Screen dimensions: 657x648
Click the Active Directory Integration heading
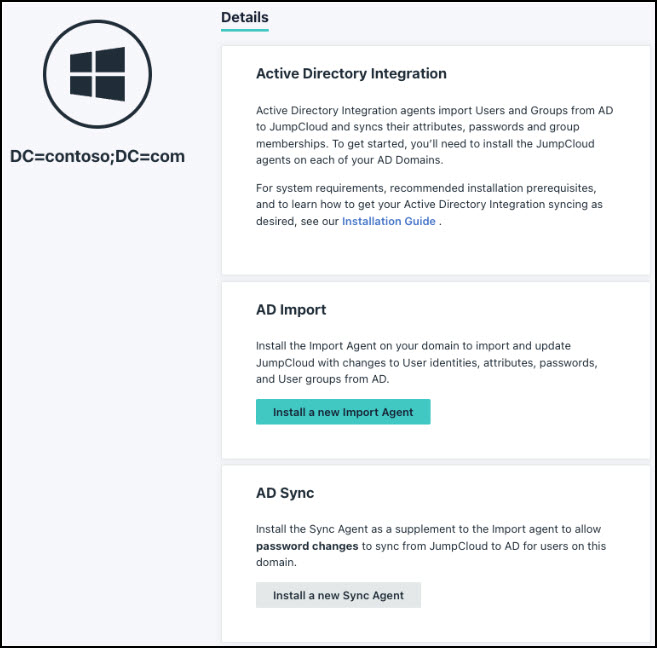coord(351,74)
